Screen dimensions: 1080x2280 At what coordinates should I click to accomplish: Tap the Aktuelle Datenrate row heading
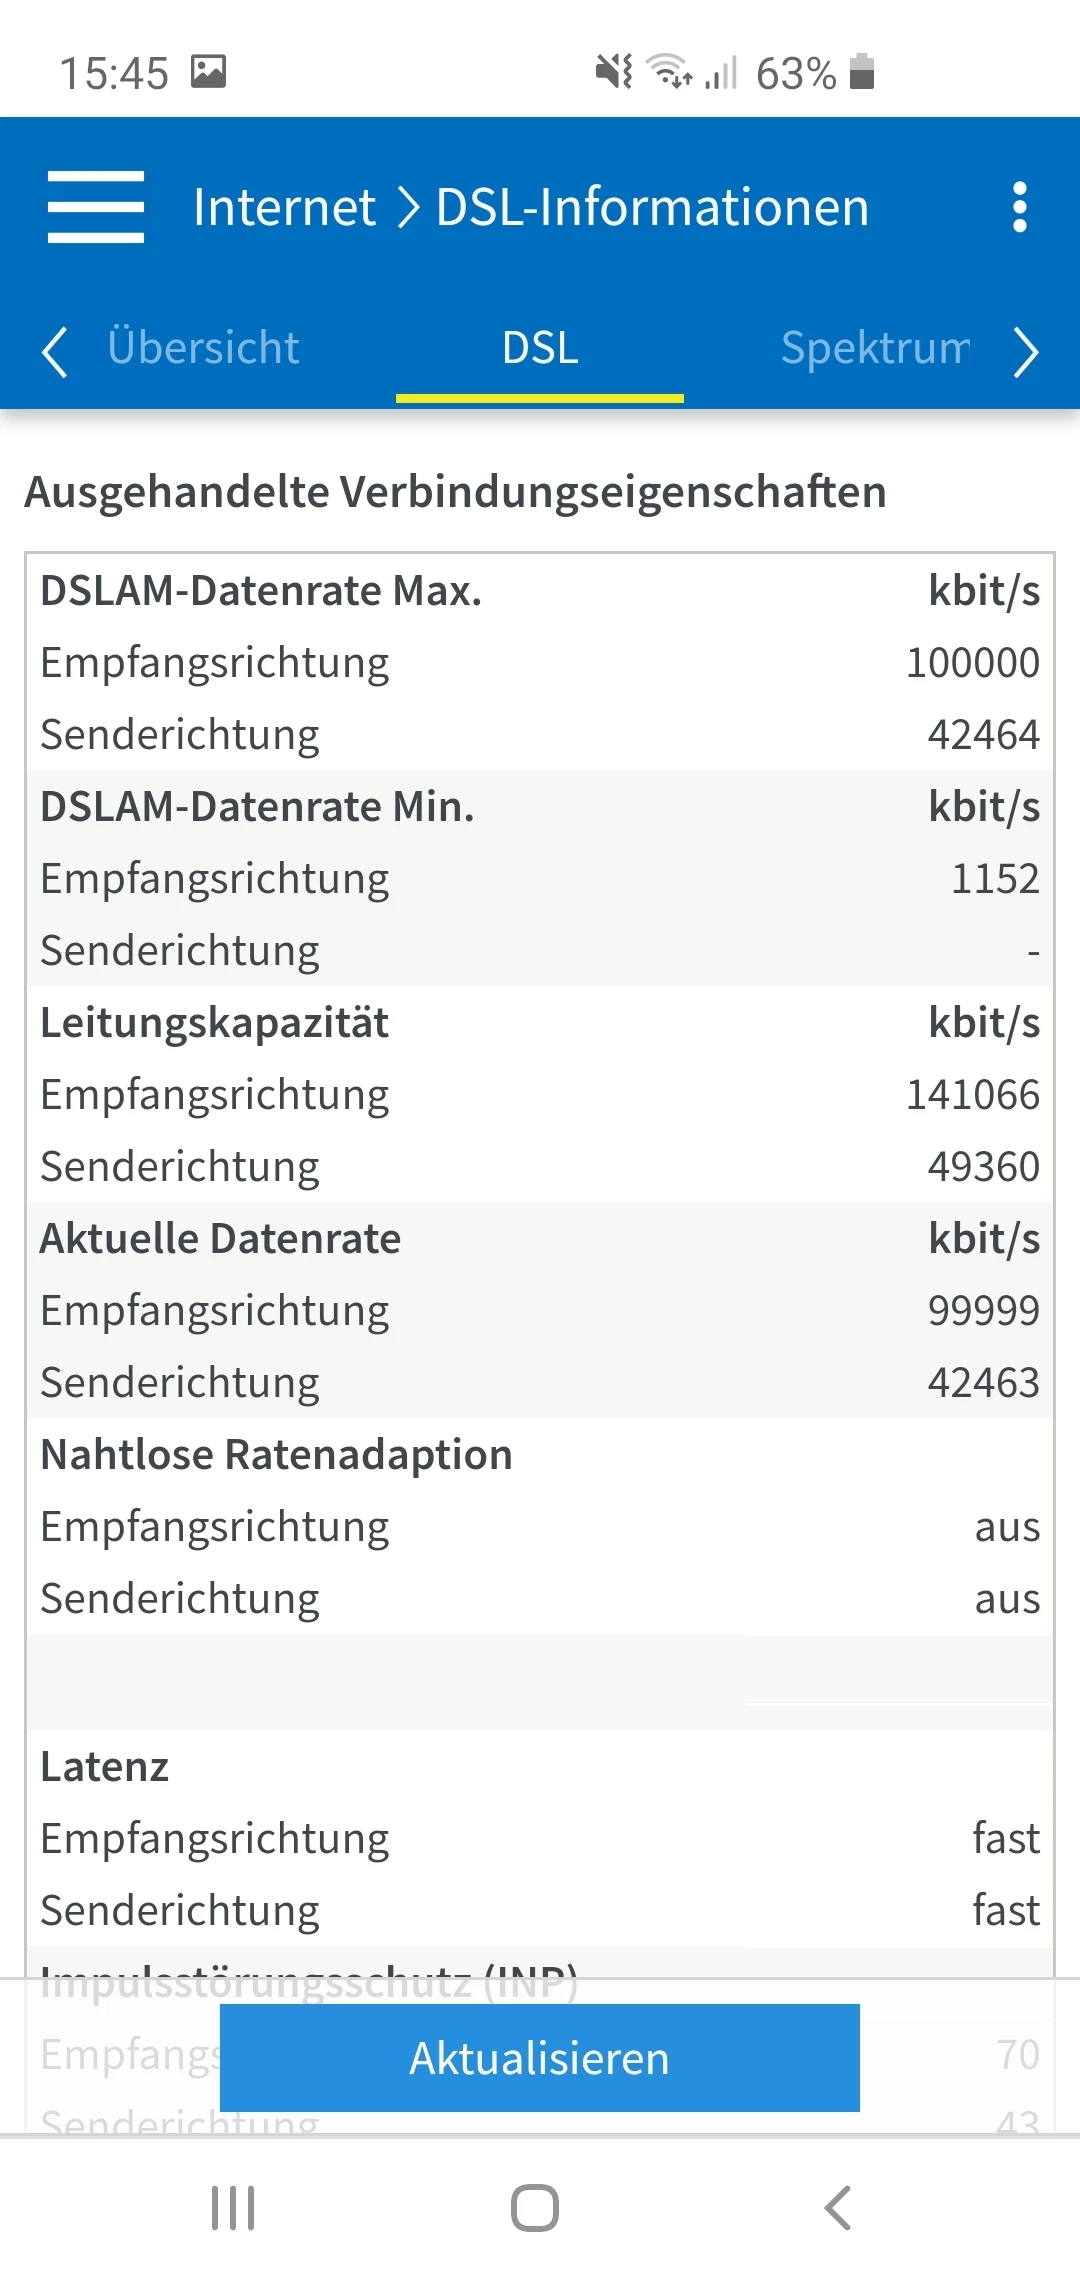(220, 1239)
